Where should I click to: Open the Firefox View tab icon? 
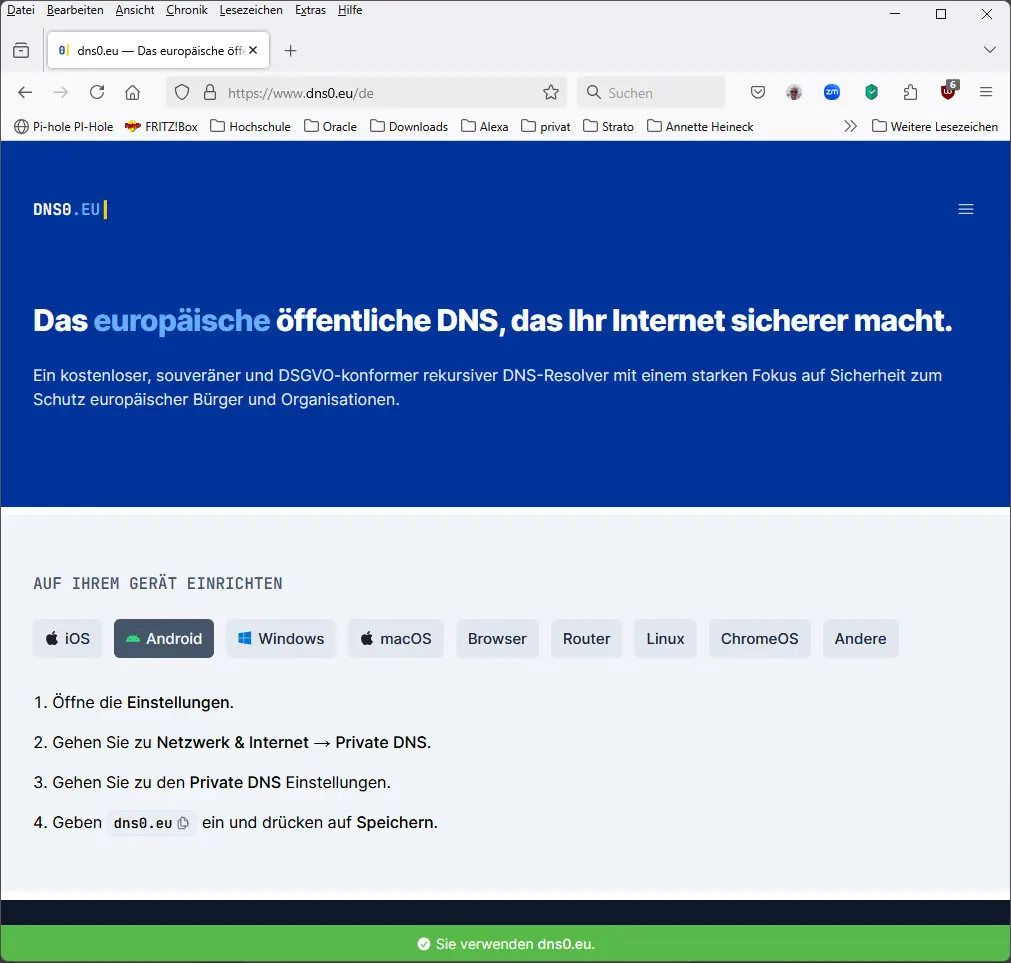[x=21, y=50]
